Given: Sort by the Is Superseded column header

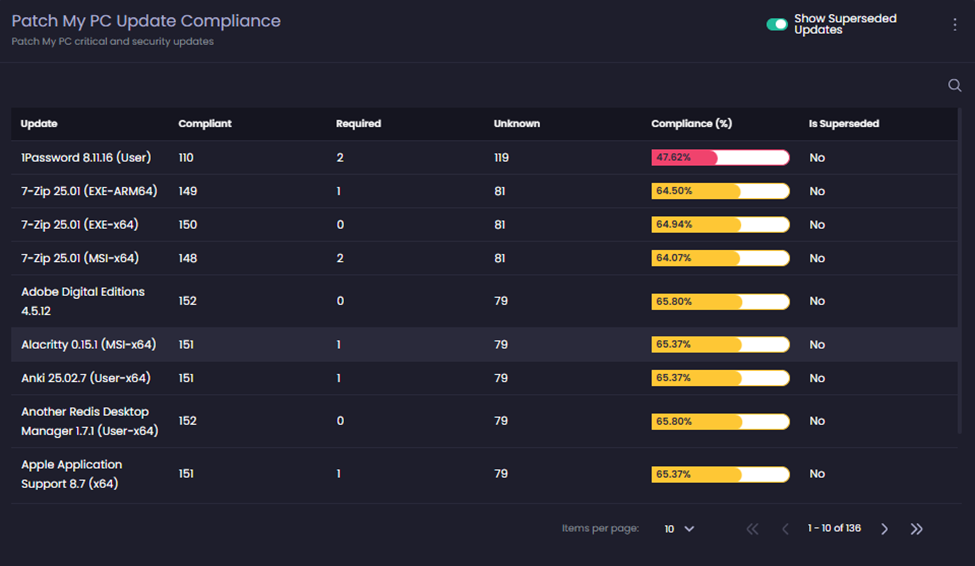Looking at the screenshot, I should [x=844, y=123].
